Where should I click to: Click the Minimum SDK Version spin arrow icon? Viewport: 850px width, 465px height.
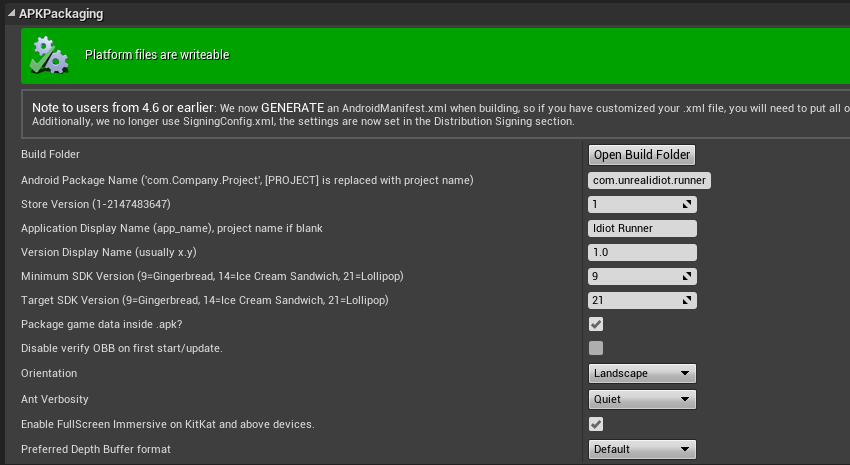[x=687, y=276]
